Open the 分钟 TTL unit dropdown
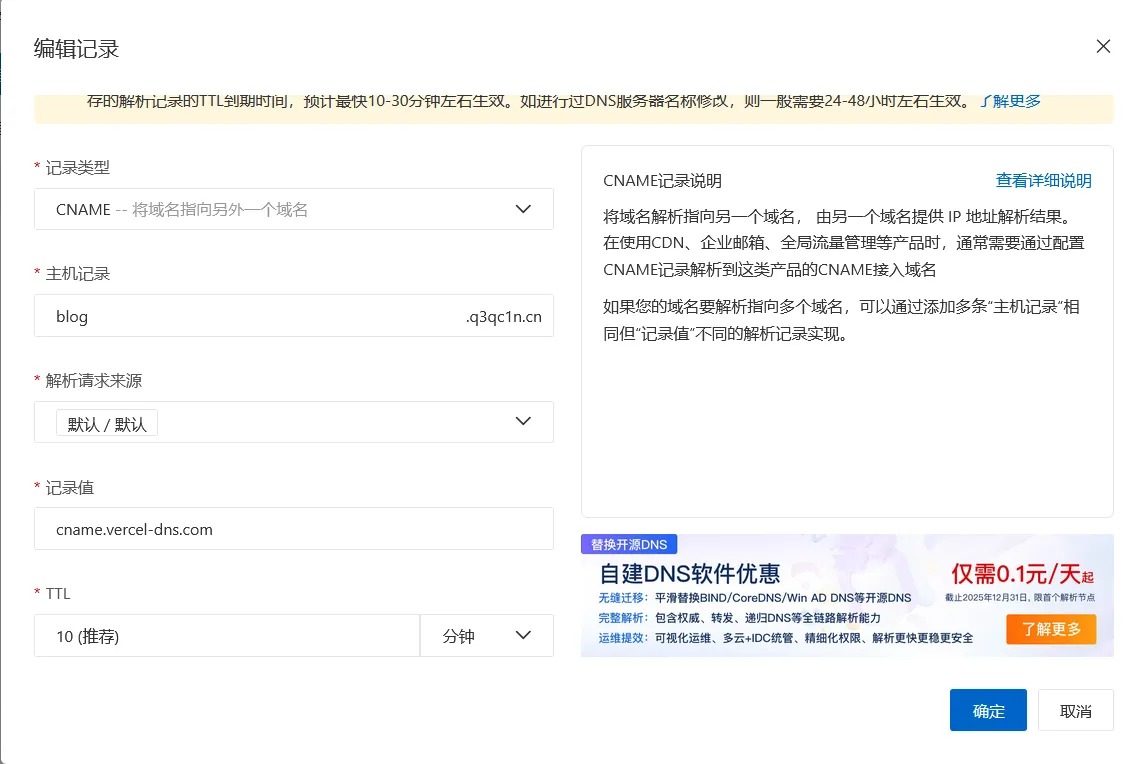The height and width of the screenshot is (764, 1140). 486,636
